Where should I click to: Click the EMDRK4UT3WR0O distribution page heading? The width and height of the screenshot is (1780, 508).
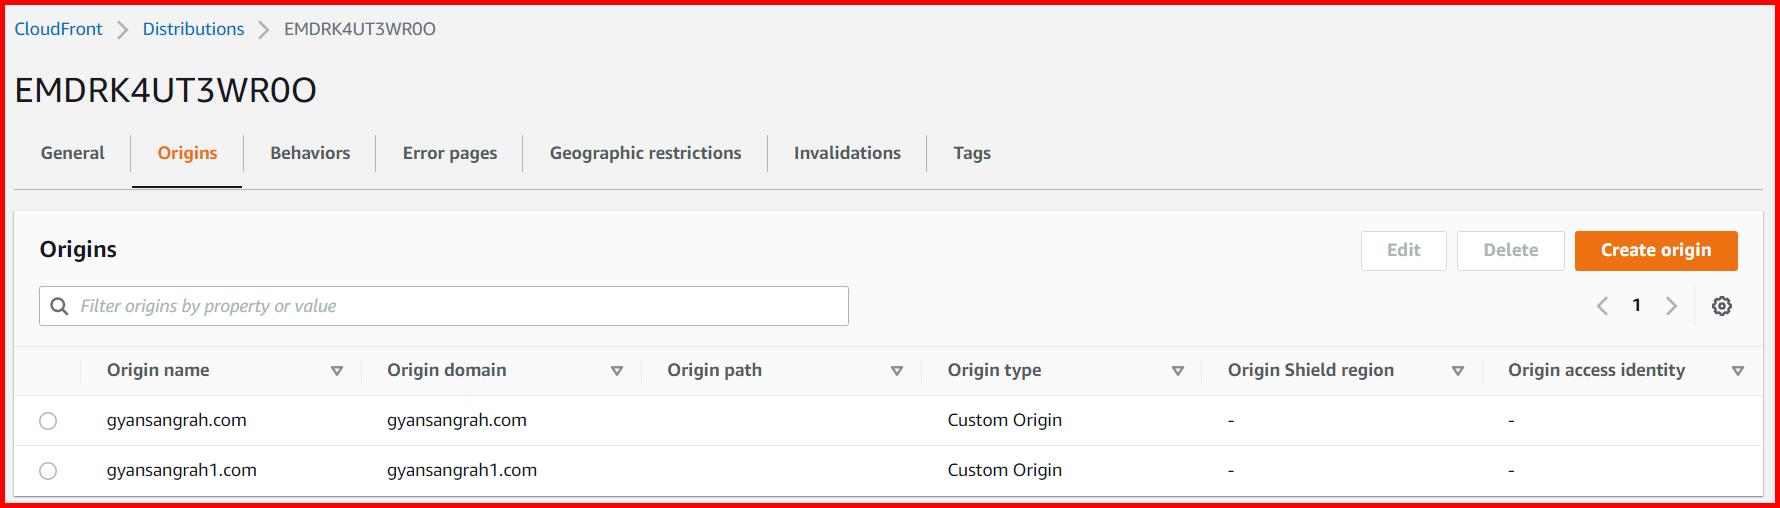(166, 90)
